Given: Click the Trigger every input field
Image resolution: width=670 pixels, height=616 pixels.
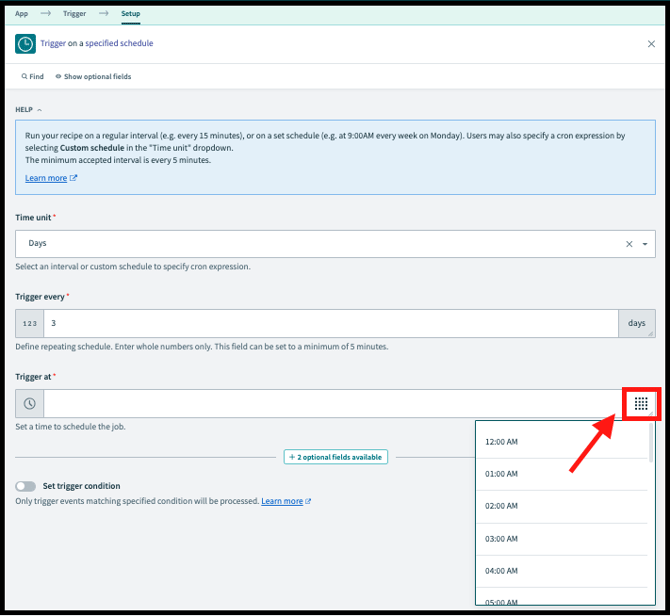Looking at the screenshot, I should click(x=330, y=324).
